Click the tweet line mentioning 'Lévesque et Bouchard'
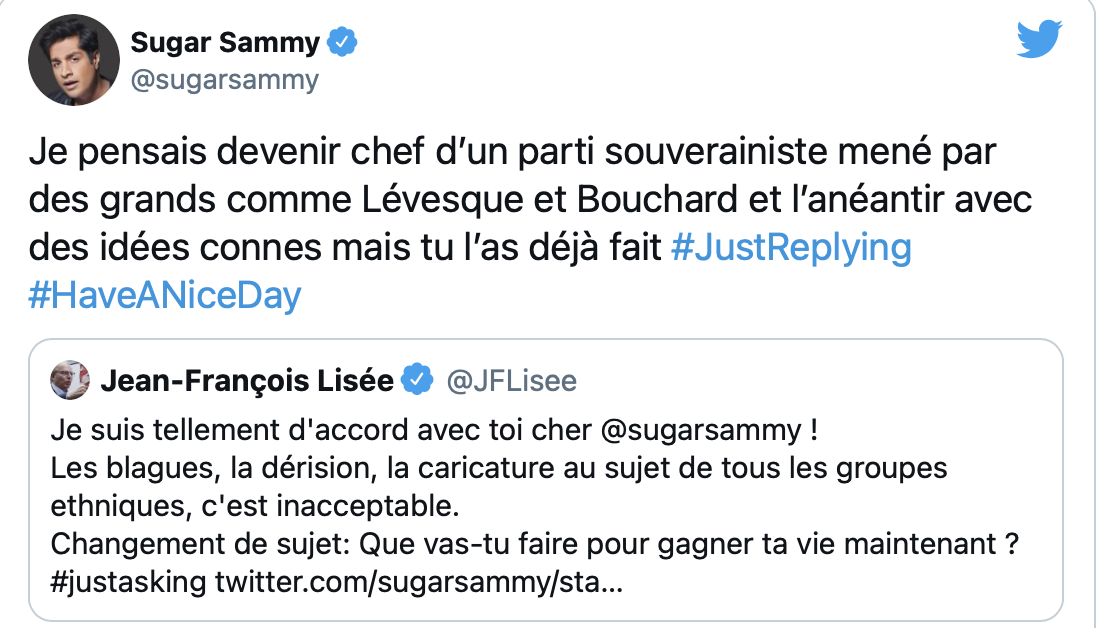This screenshot has height=628, width=1096. coord(530,200)
